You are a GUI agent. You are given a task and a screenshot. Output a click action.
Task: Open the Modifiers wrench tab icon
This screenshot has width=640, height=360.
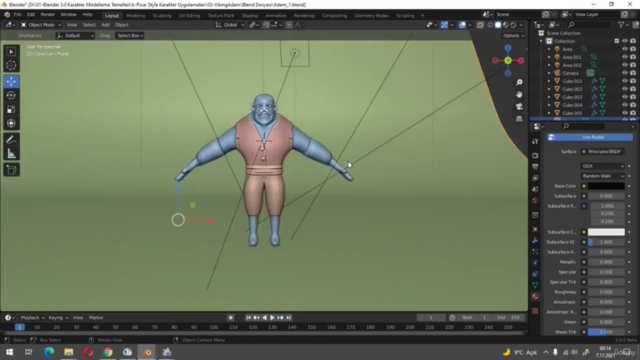tap(535, 241)
